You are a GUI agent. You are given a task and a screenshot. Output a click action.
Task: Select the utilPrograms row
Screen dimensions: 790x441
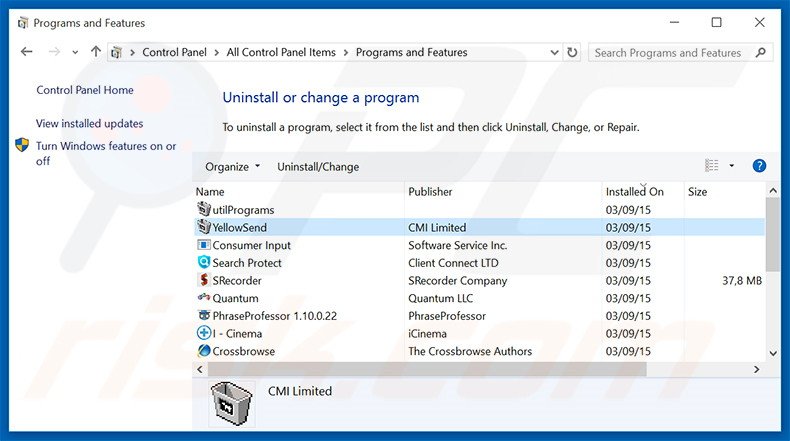[479, 210]
